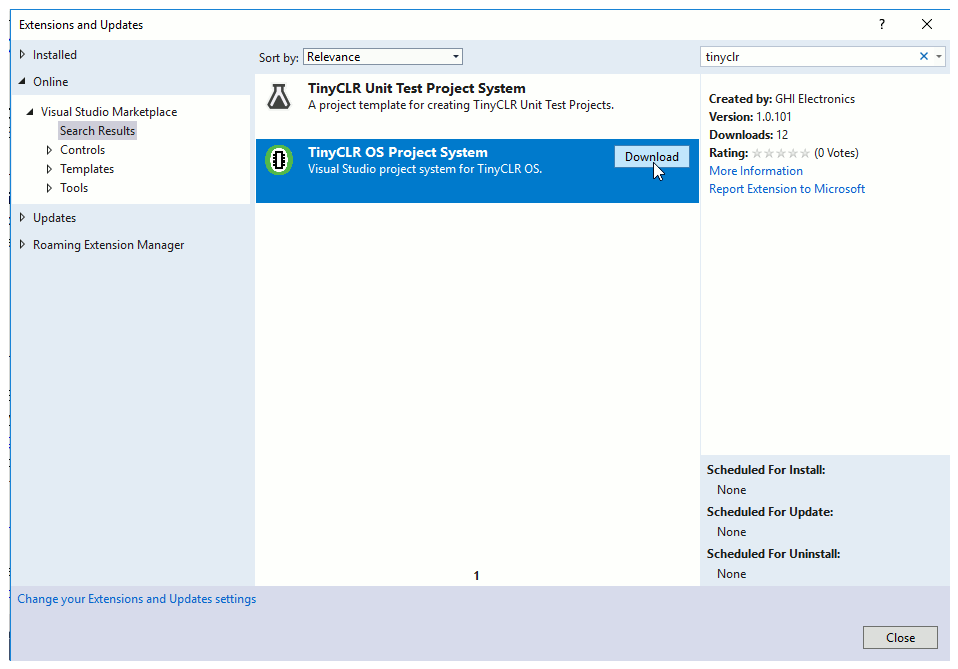Expand the Templates node arrow
This screenshot has height=669, width=958.
tap(49, 169)
